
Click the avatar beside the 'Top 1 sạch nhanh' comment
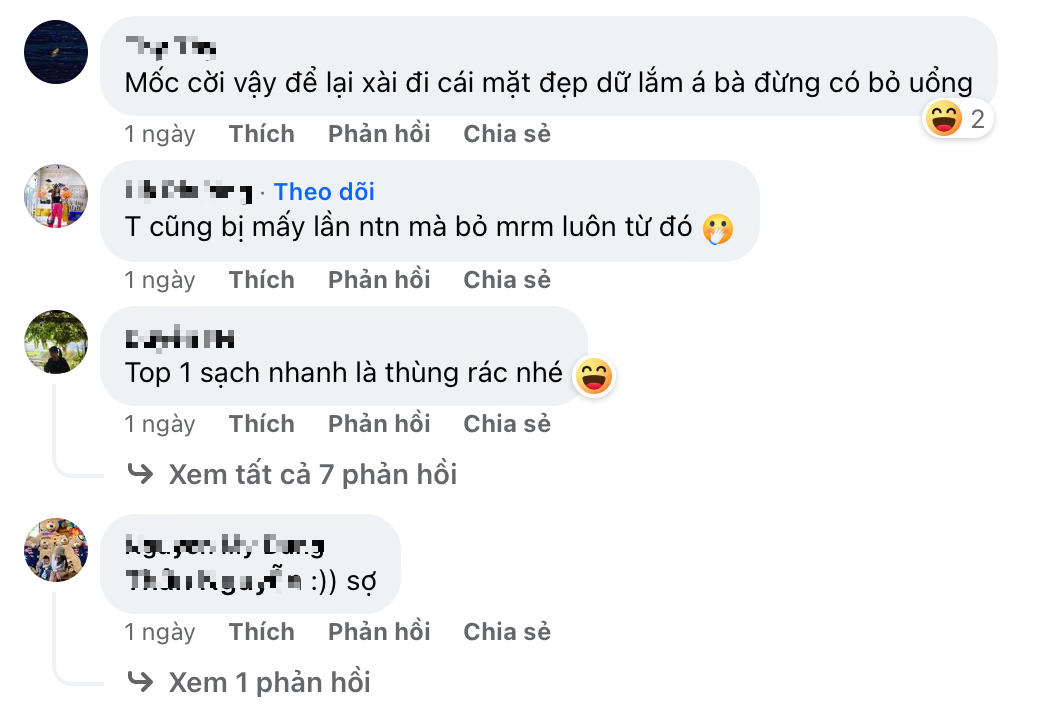coord(56,341)
